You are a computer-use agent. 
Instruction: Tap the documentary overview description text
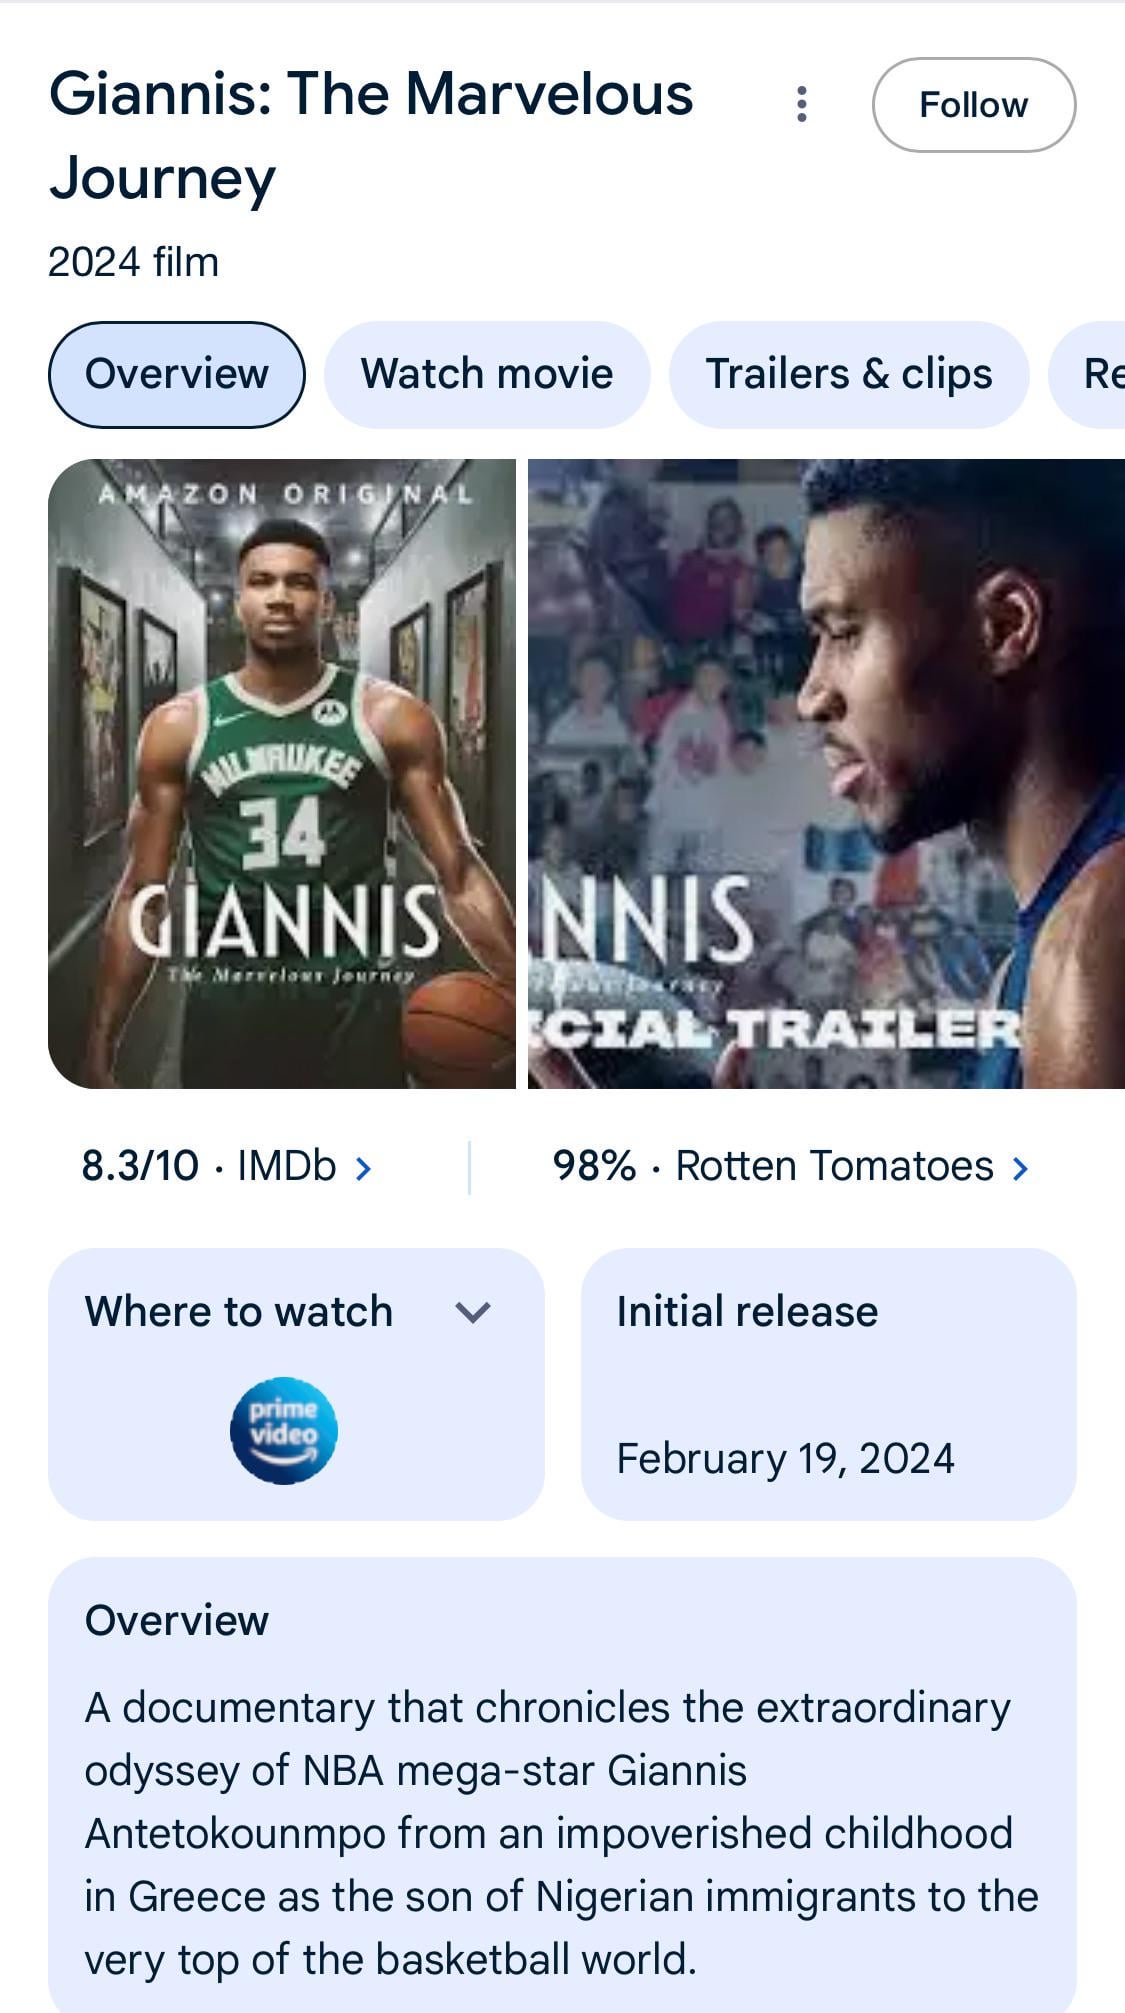(x=561, y=1832)
